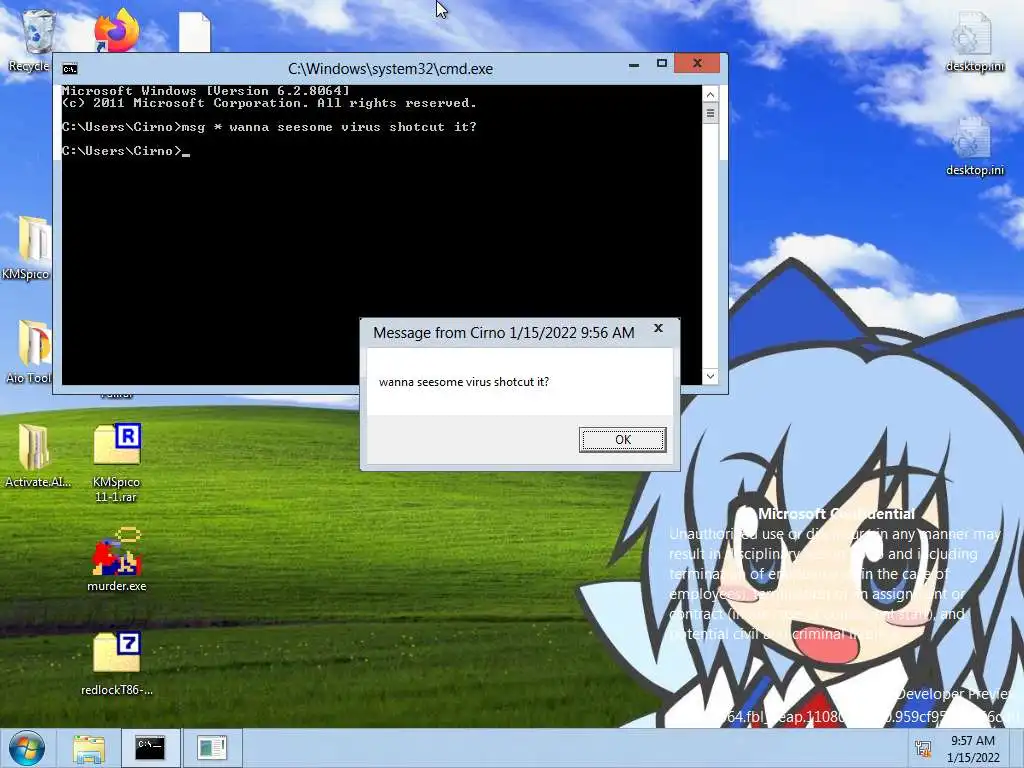Close the Message from Cirno dialog
Image resolution: width=1024 pixels, height=768 pixels.
tap(658, 328)
